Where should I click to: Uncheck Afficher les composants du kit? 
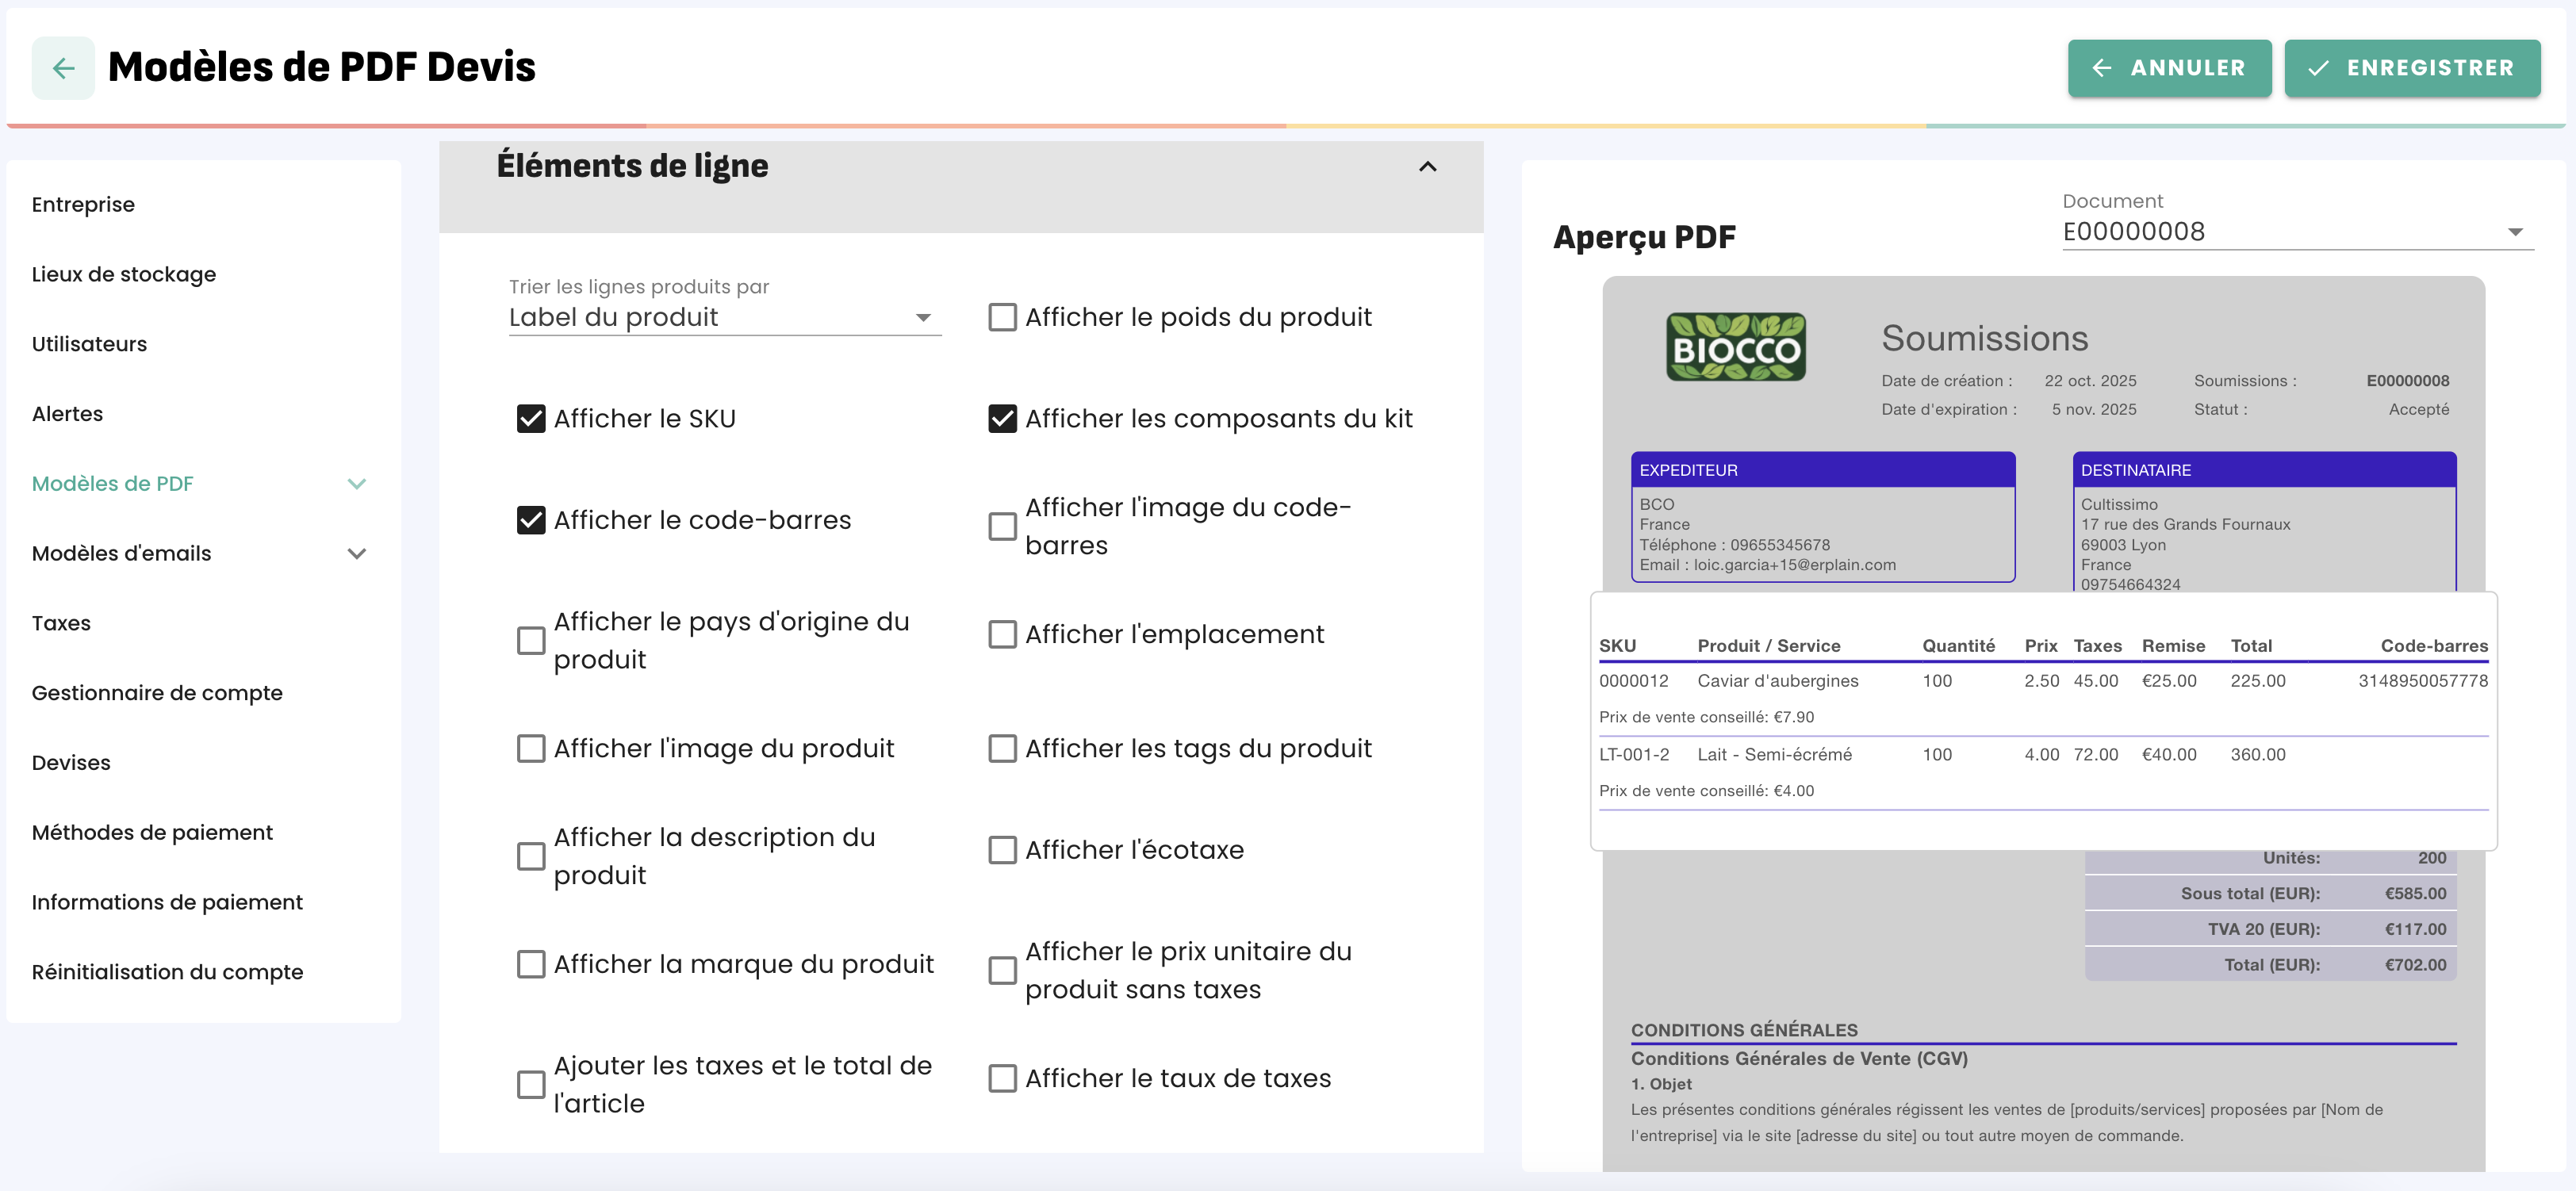(x=1002, y=419)
